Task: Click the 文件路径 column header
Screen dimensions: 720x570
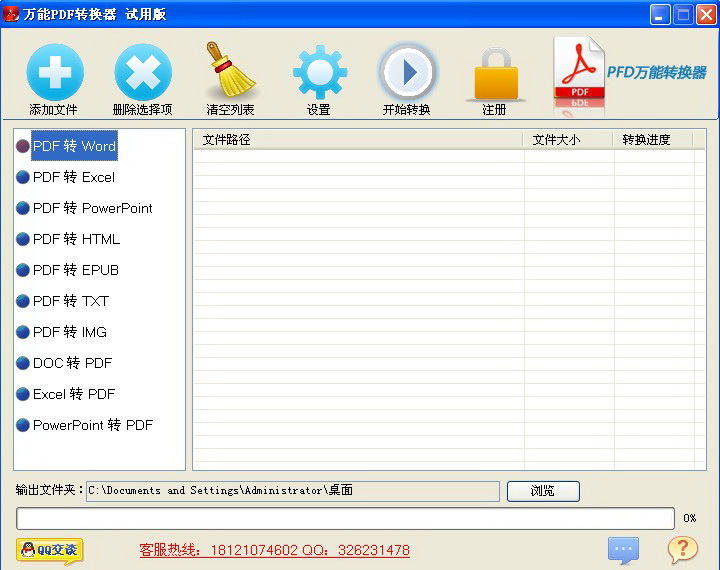Action: coord(358,140)
